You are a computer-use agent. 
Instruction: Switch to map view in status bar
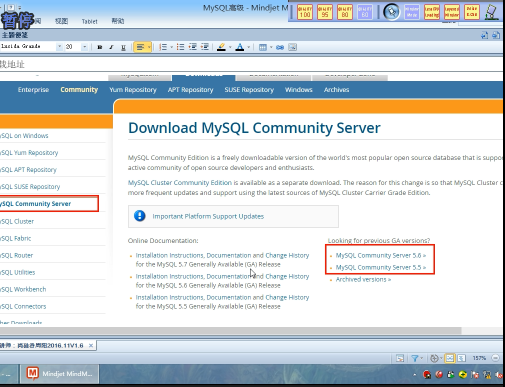[450, 358]
